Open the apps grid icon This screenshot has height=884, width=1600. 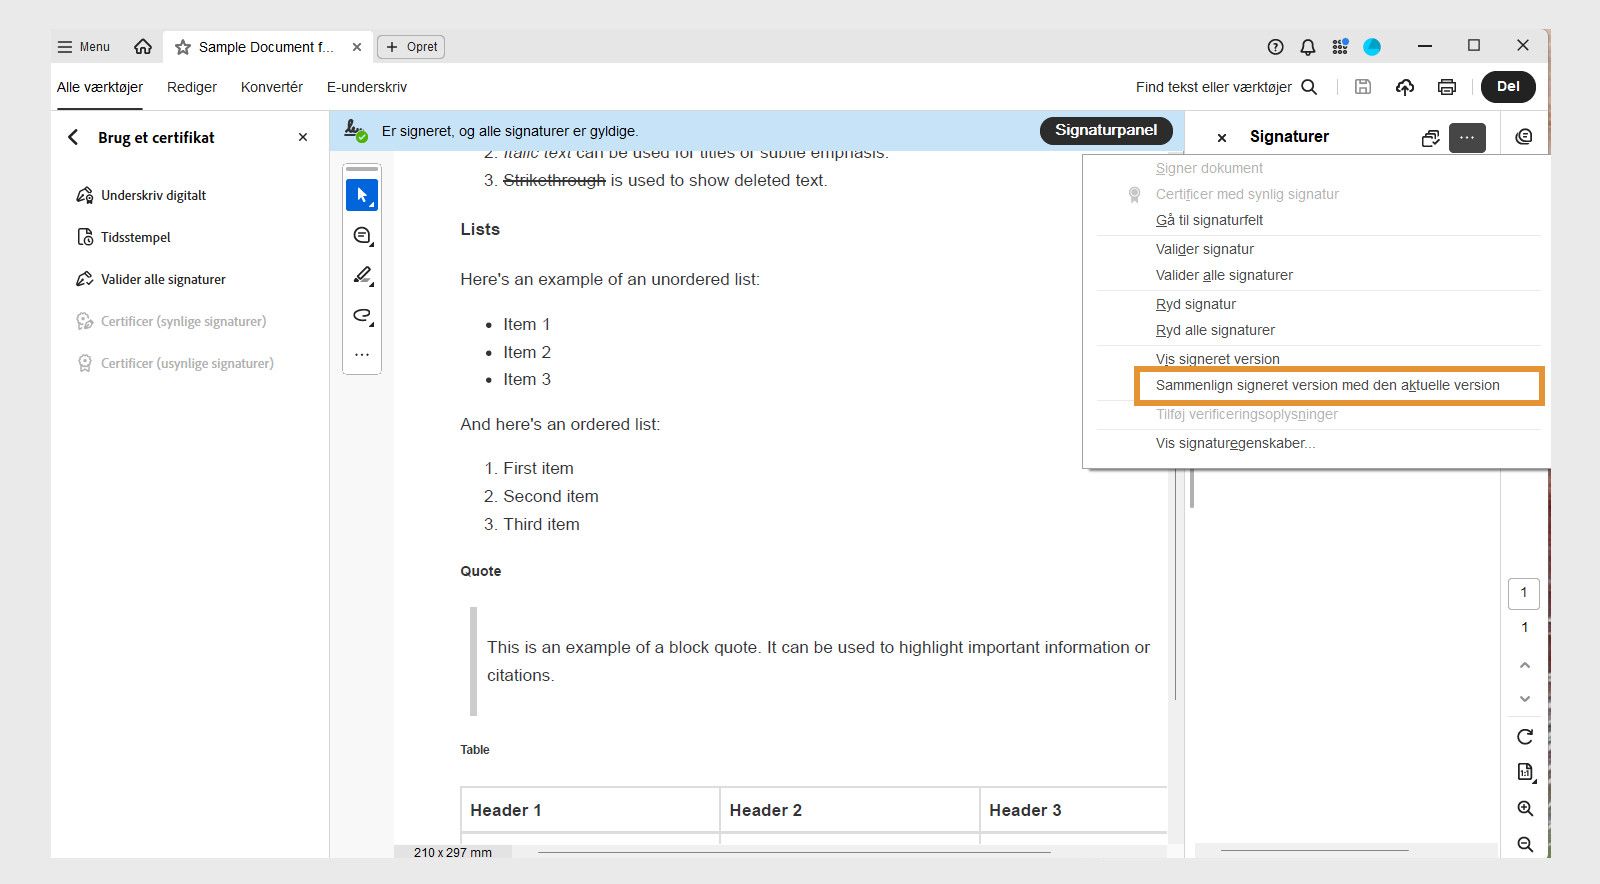[1340, 47]
